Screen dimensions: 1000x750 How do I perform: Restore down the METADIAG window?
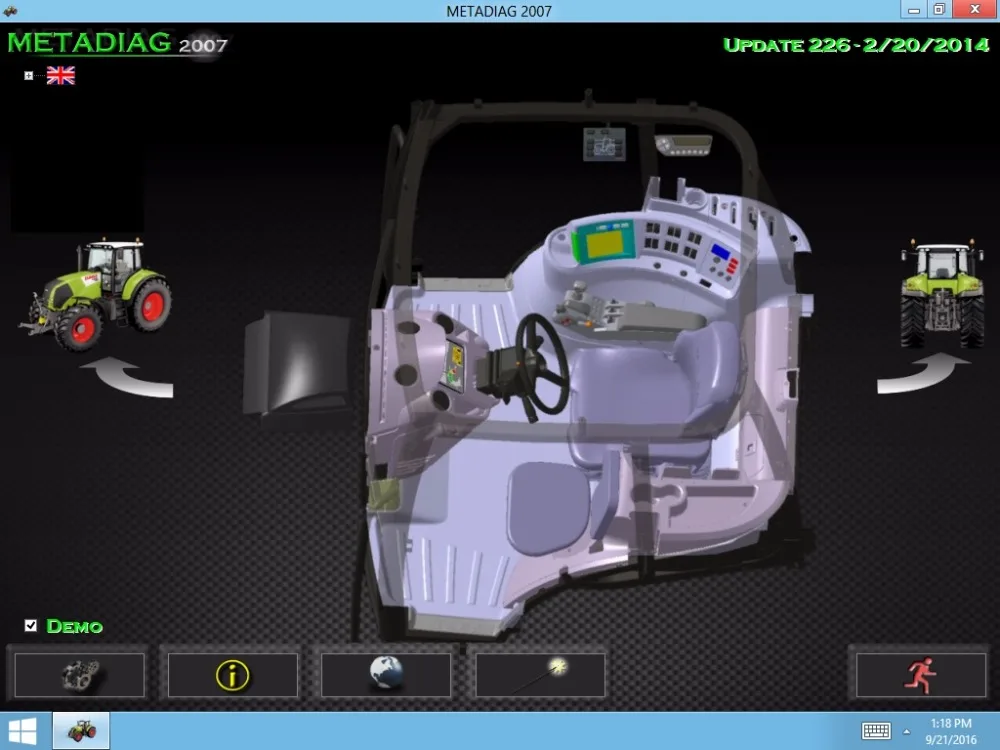coord(939,9)
